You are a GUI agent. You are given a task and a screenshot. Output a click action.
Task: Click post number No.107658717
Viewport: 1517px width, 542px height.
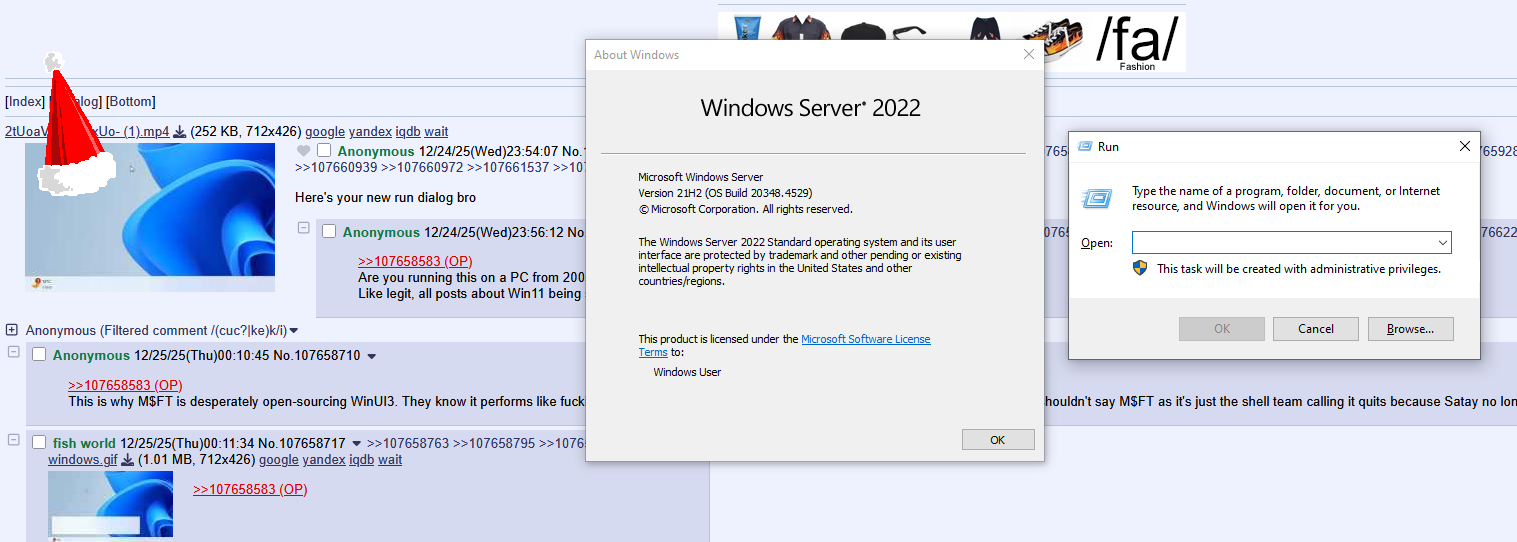302,443
